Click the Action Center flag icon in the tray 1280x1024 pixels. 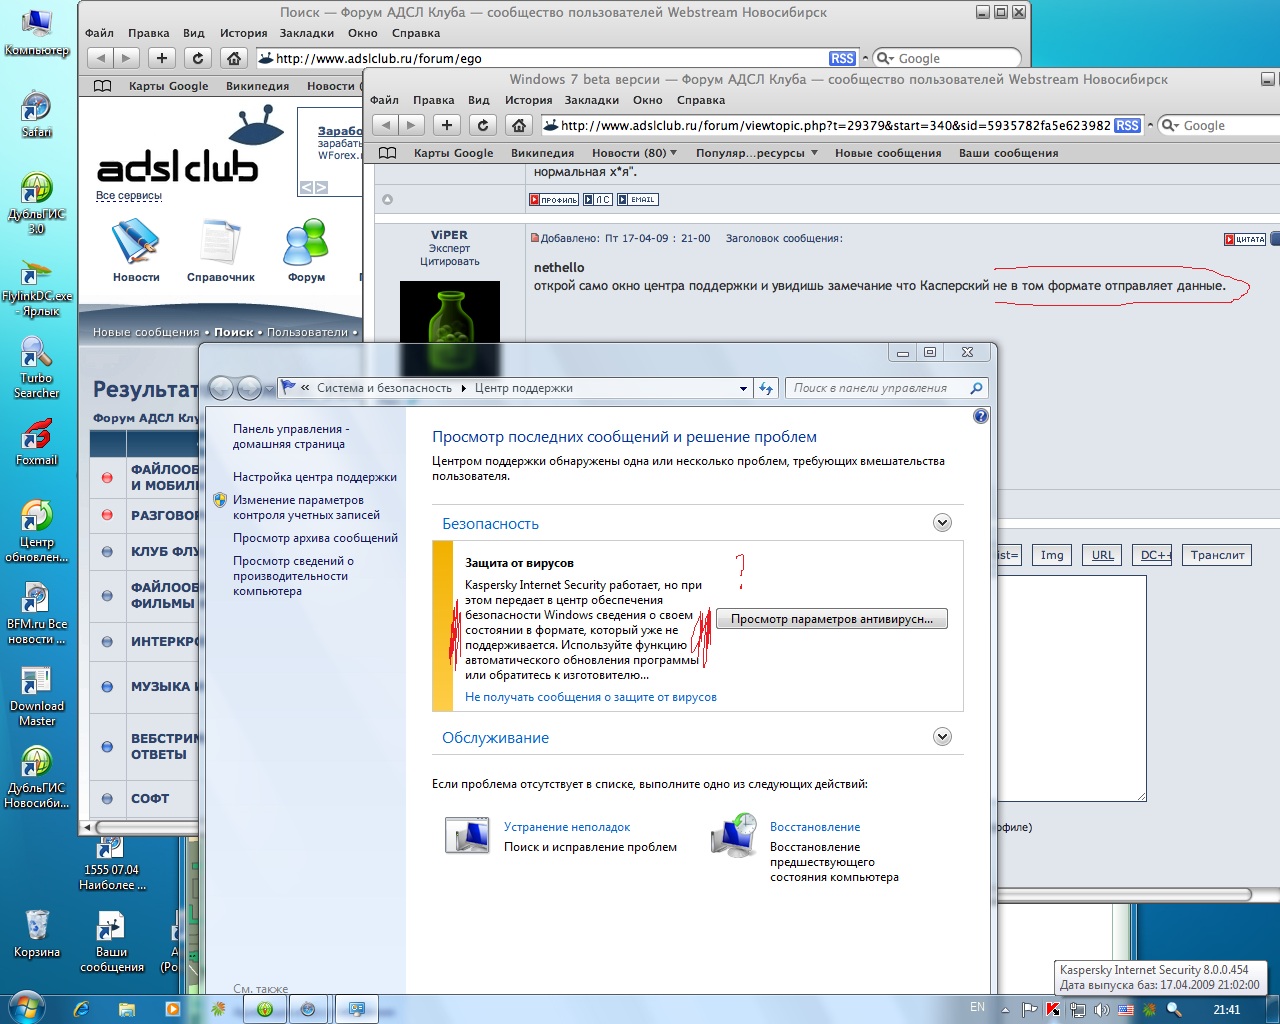tap(1030, 1009)
